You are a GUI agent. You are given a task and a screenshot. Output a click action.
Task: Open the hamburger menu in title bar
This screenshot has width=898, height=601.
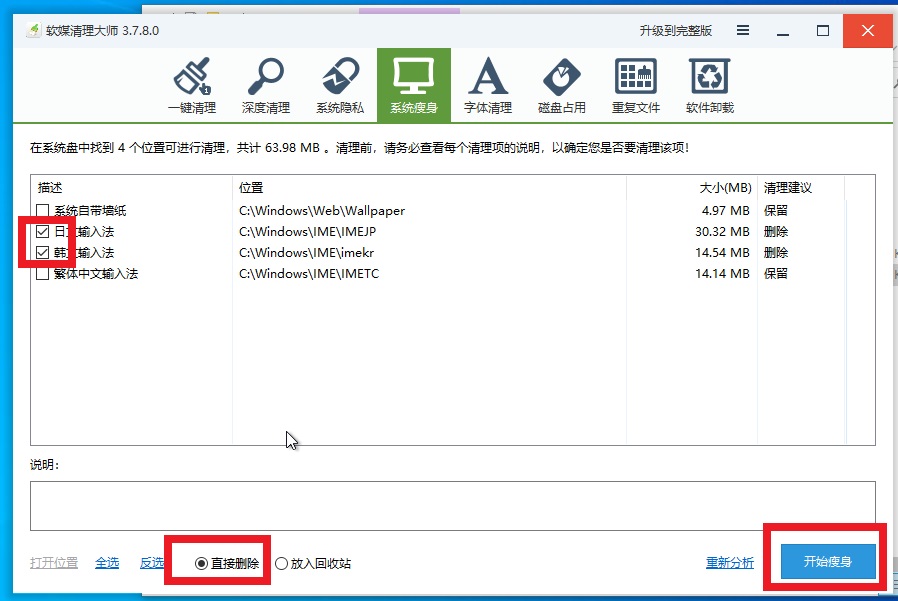pos(743,30)
